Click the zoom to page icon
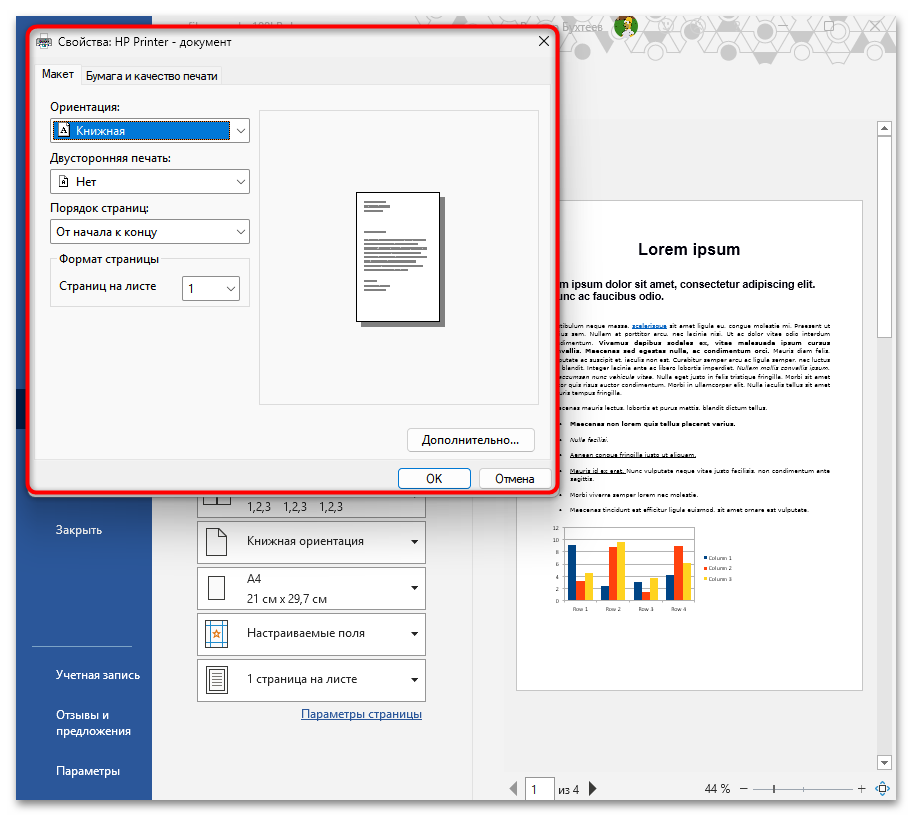 tap(882, 789)
